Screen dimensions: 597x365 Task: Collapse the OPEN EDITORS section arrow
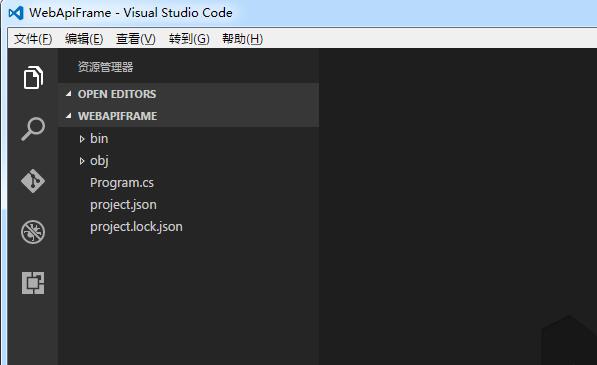tap(69, 94)
